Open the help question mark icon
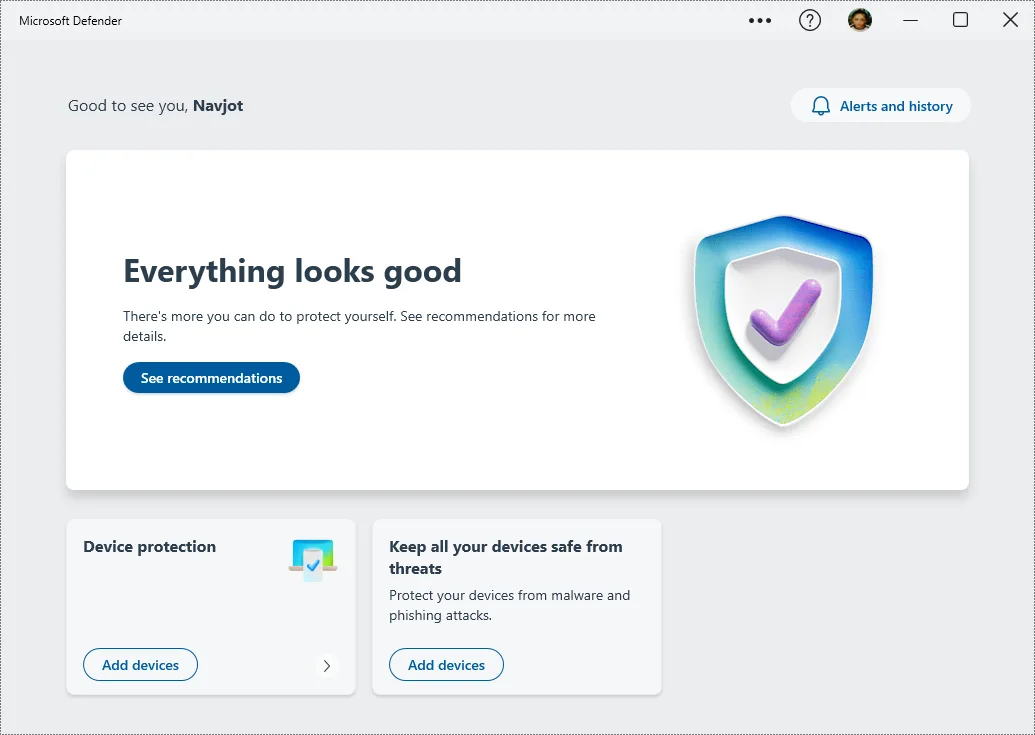Viewport: 1035px width, 735px height. 810,20
